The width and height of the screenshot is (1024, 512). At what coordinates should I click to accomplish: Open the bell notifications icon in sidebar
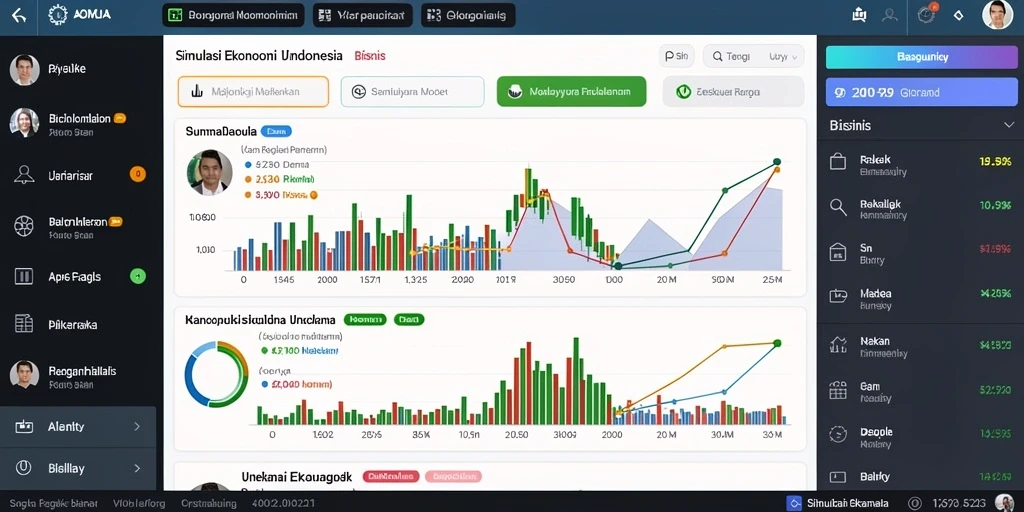point(24,174)
